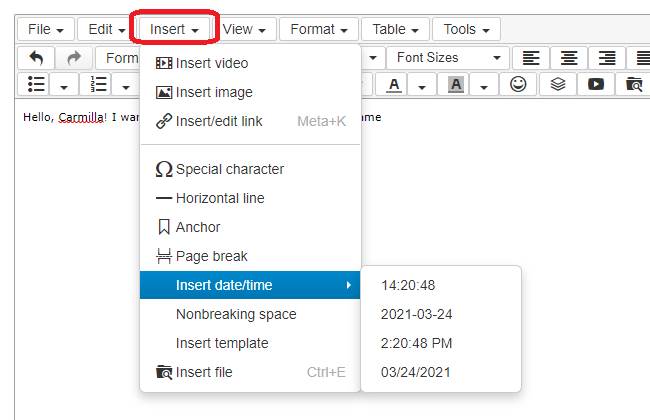650x420 pixels.
Task: Insert a Horizontal line
Action: pos(250,198)
